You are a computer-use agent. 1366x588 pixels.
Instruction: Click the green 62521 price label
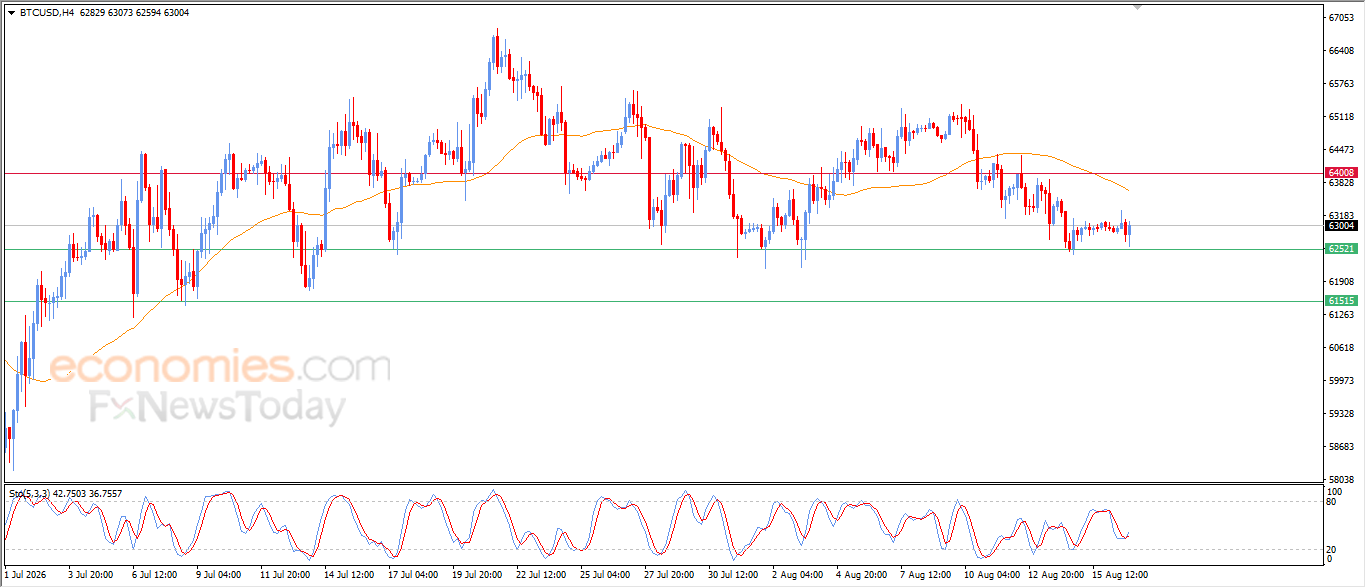1340,249
